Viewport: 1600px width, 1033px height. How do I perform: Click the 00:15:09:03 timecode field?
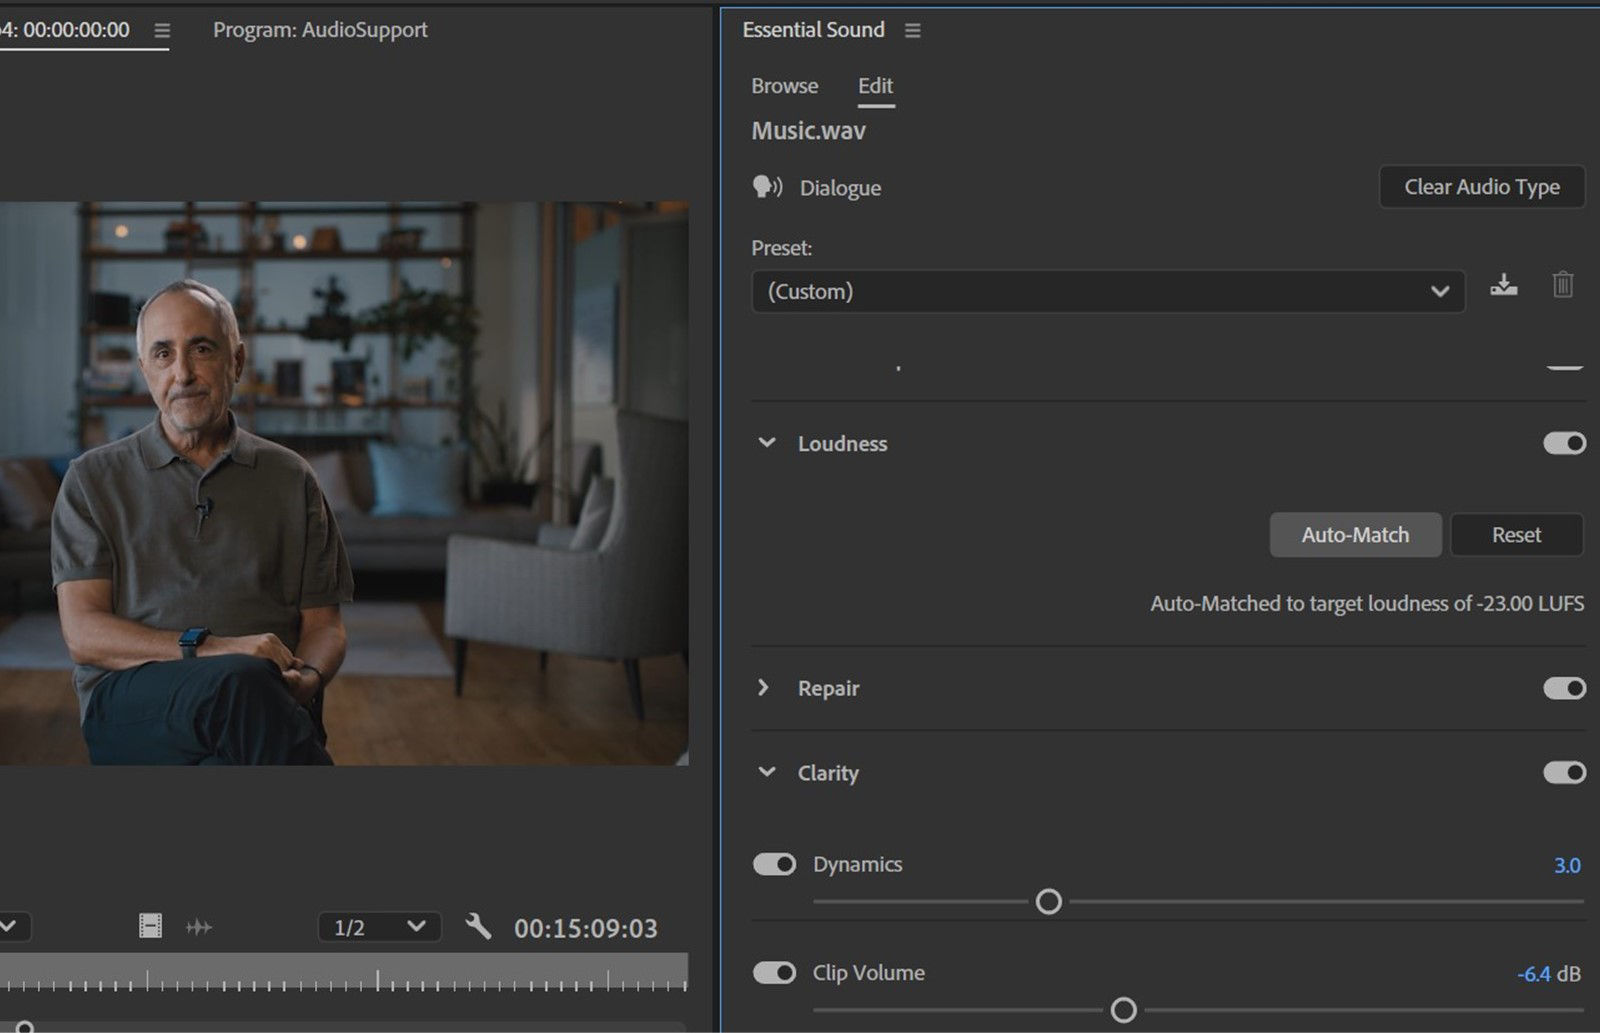click(x=586, y=926)
